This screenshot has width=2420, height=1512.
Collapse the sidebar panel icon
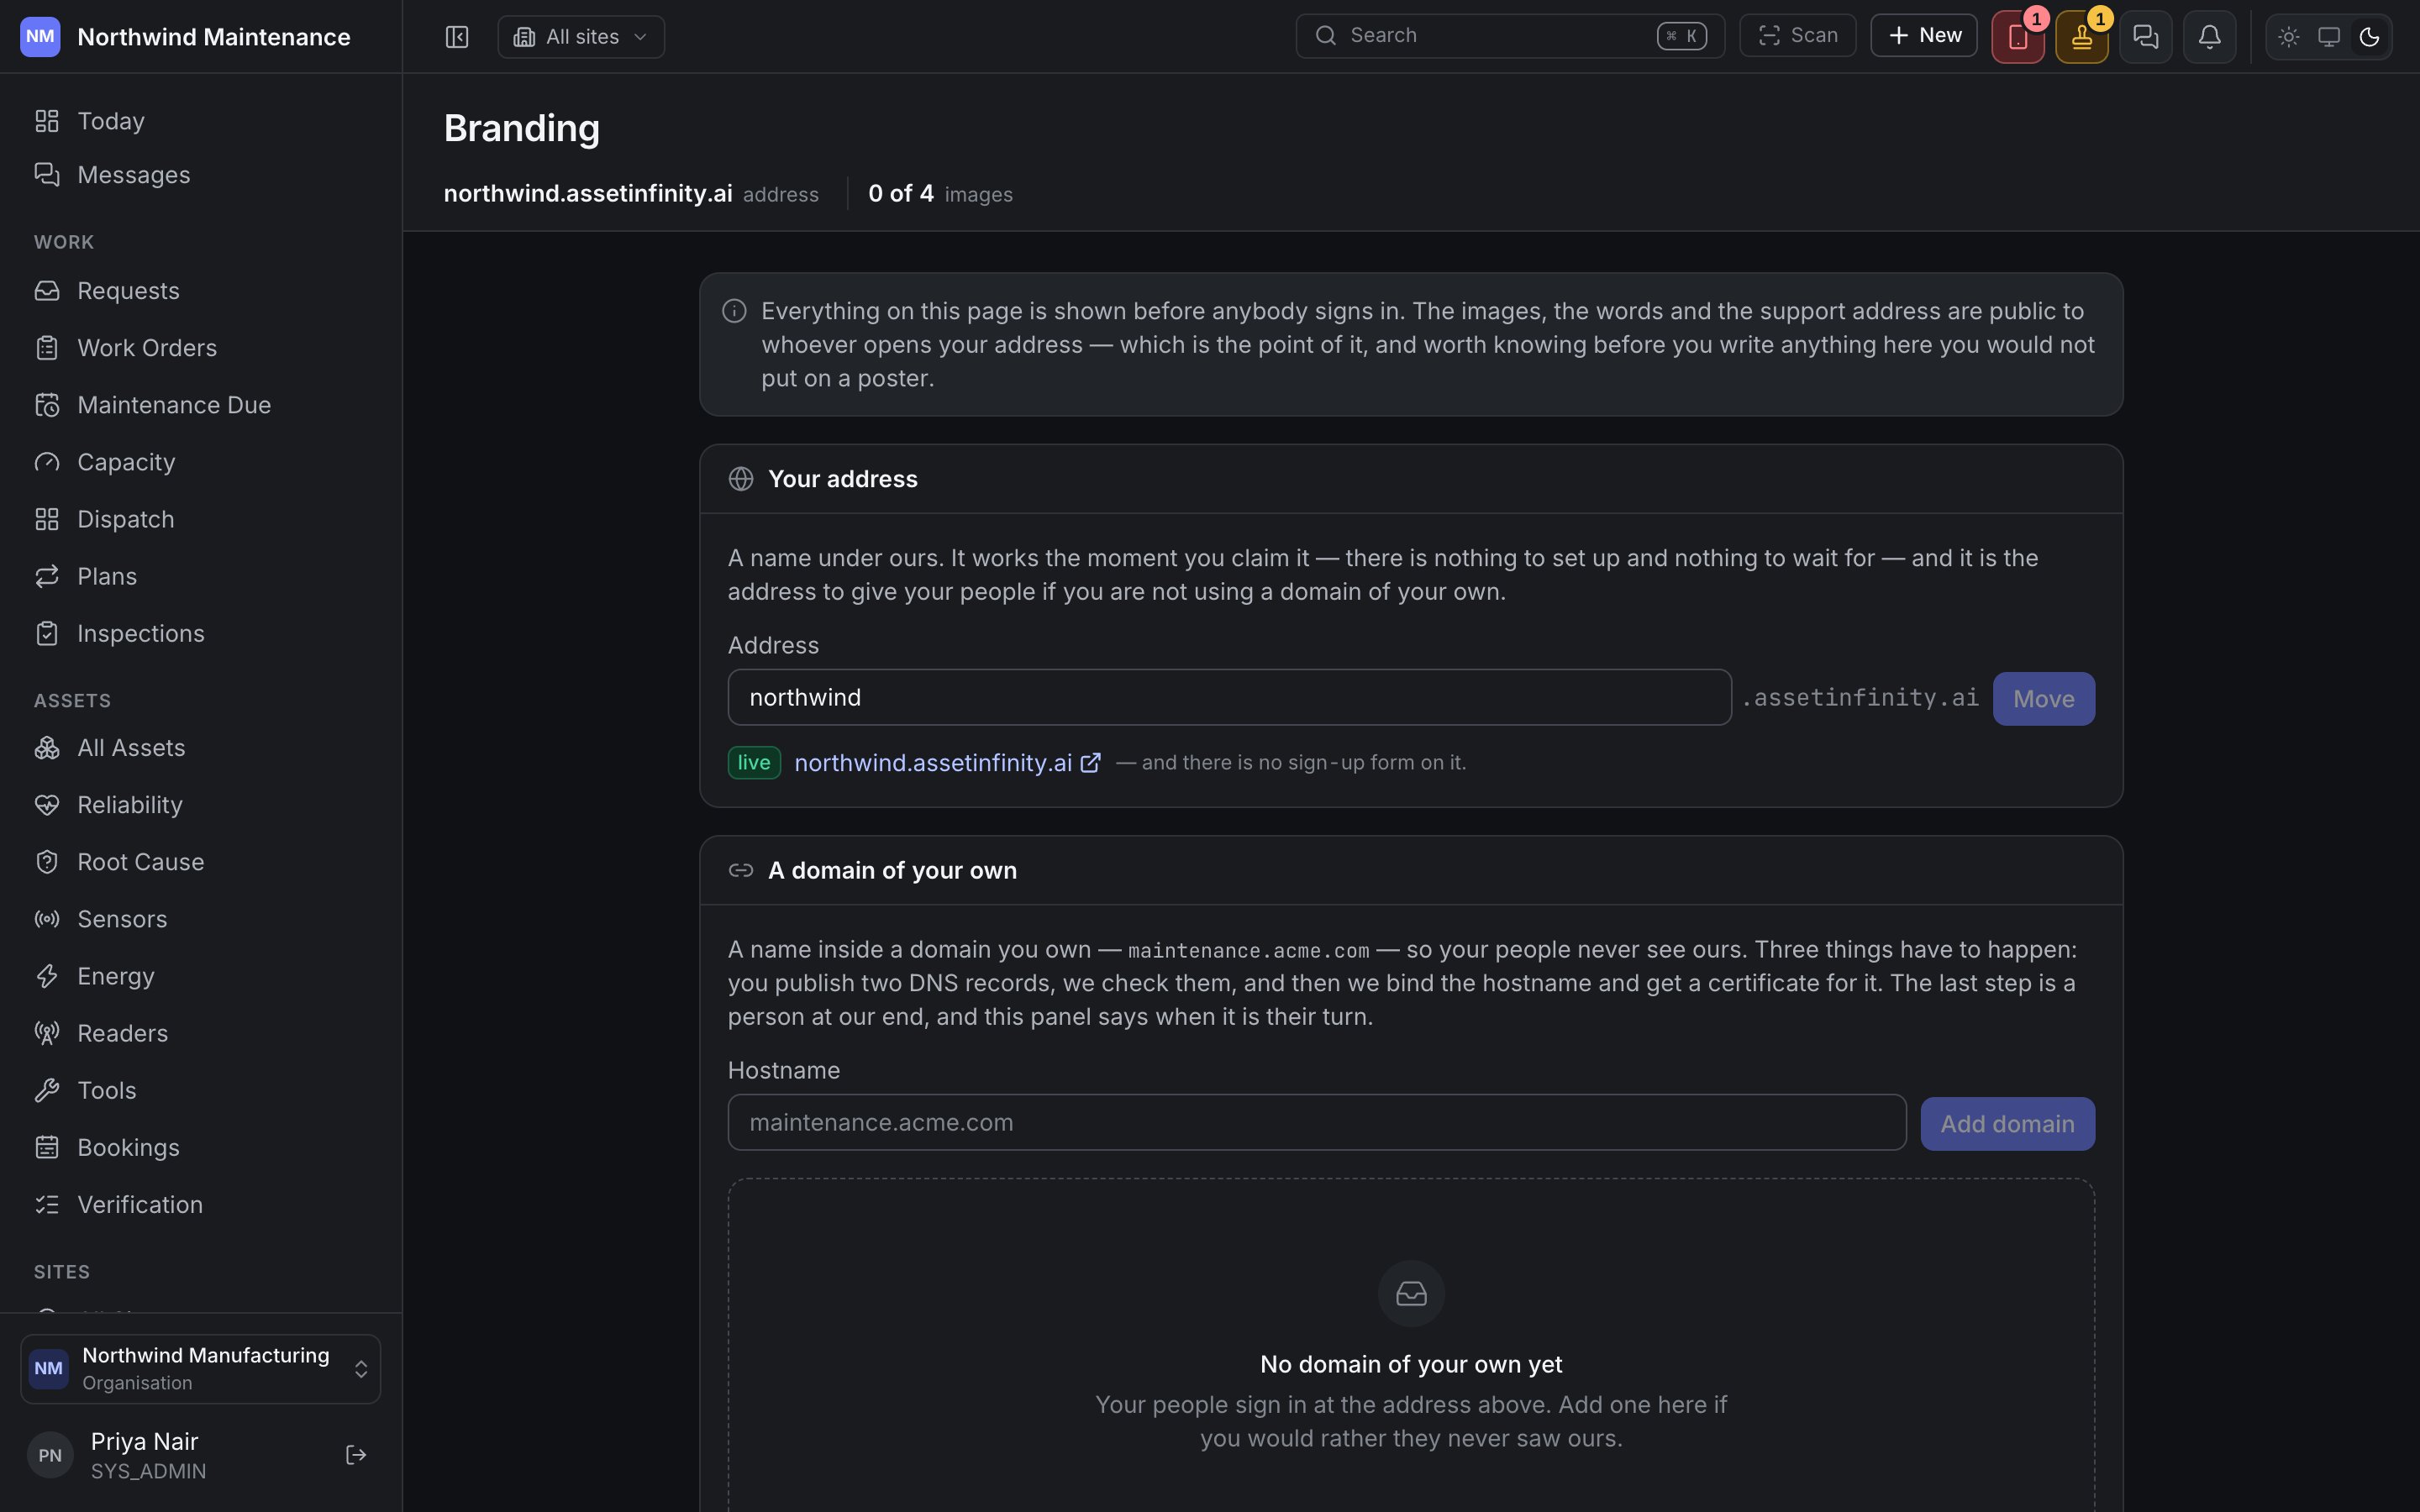(x=457, y=37)
